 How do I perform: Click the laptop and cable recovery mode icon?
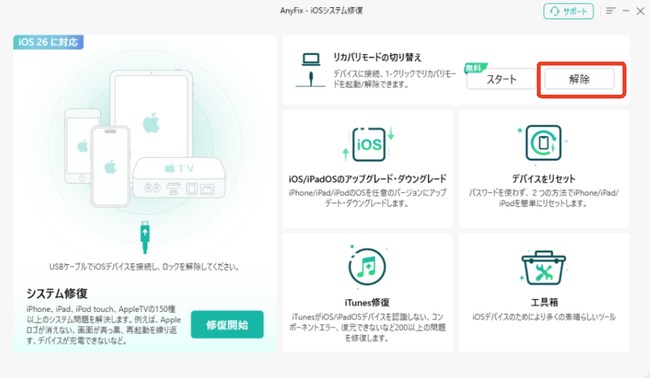310,70
